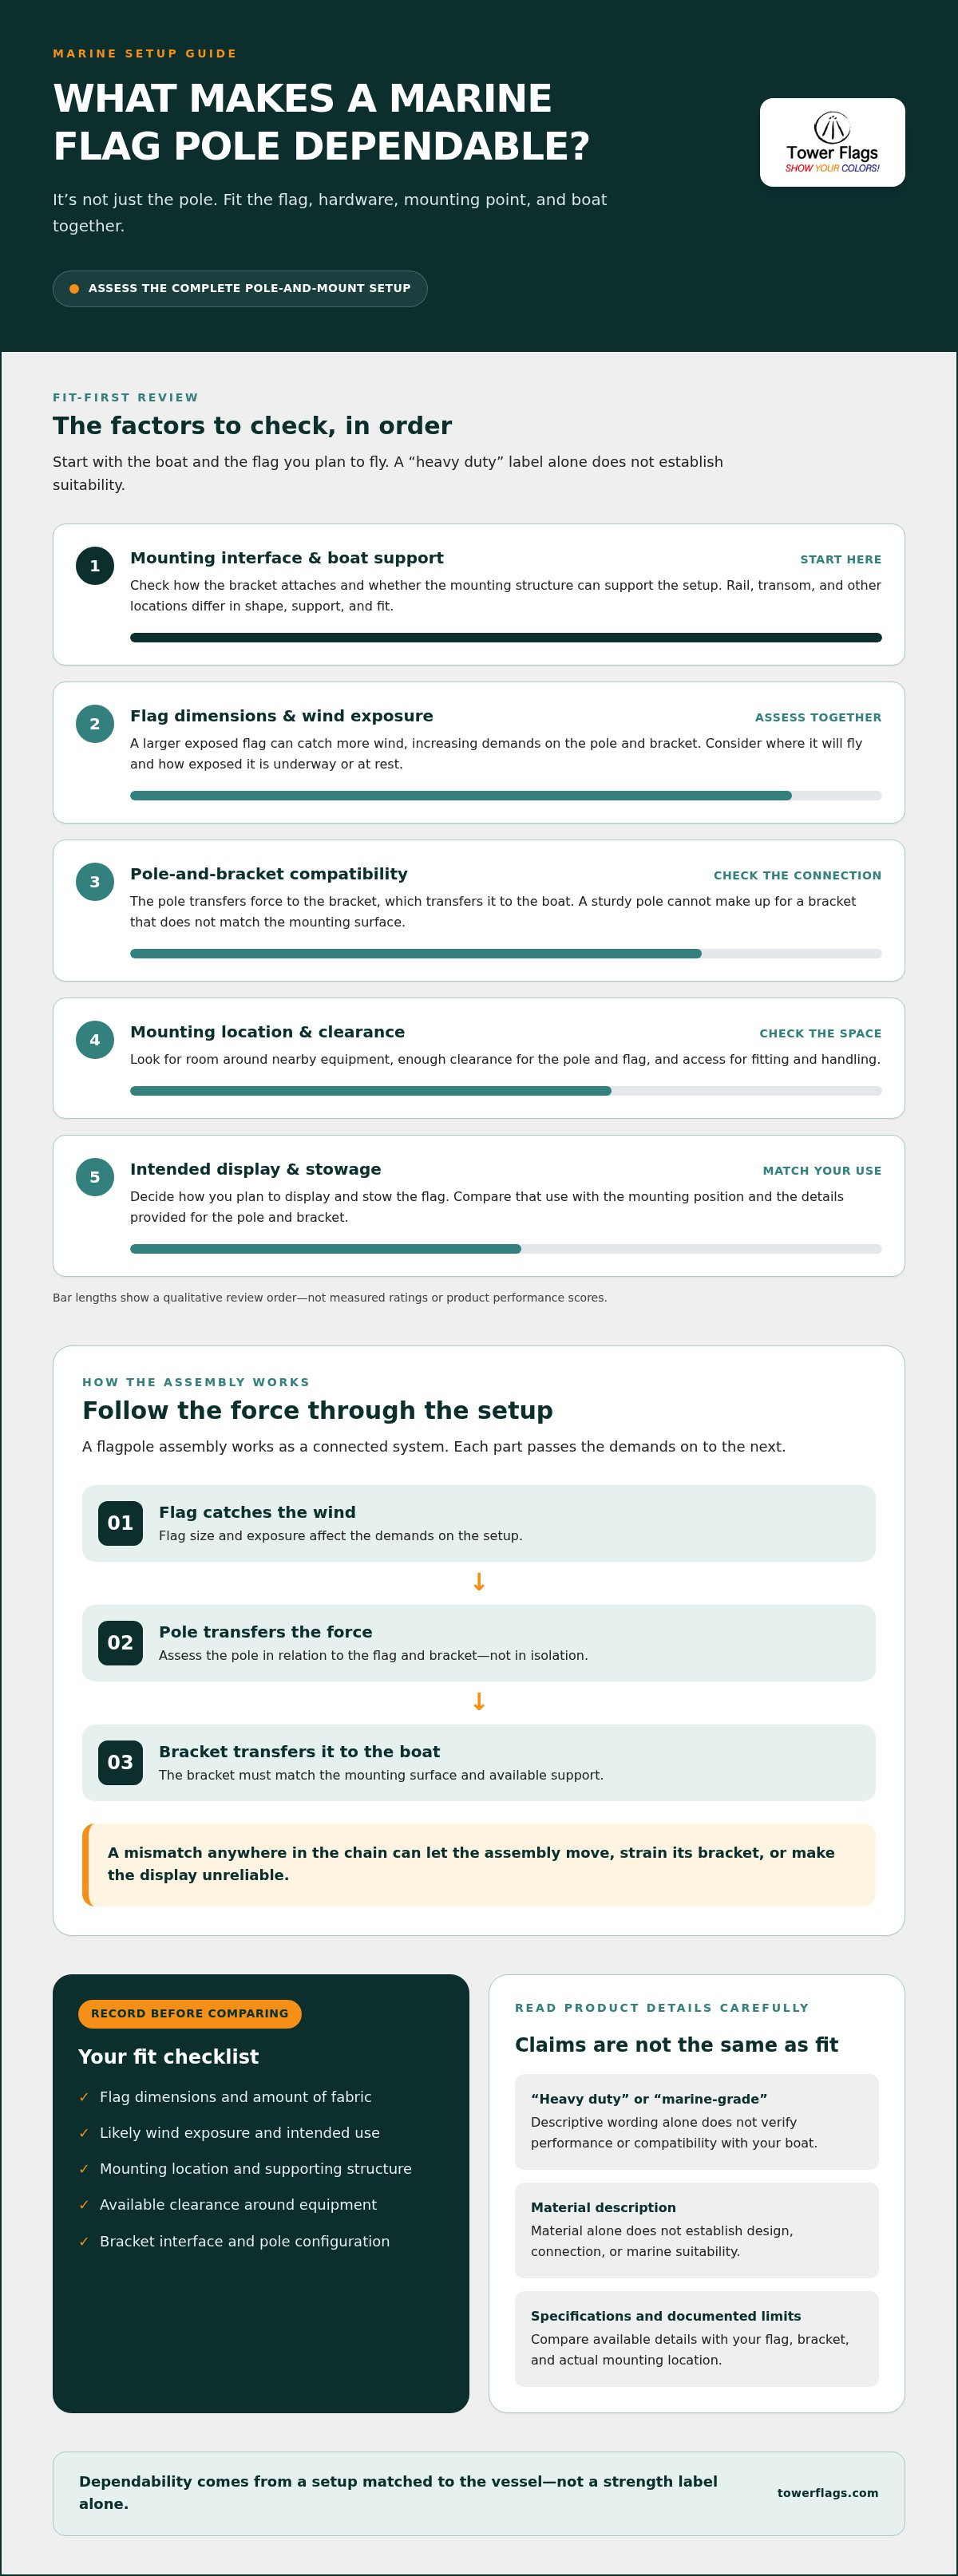Click the 01 step badge
Viewport: 958px width, 2576px height.
tap(120, 1523)
